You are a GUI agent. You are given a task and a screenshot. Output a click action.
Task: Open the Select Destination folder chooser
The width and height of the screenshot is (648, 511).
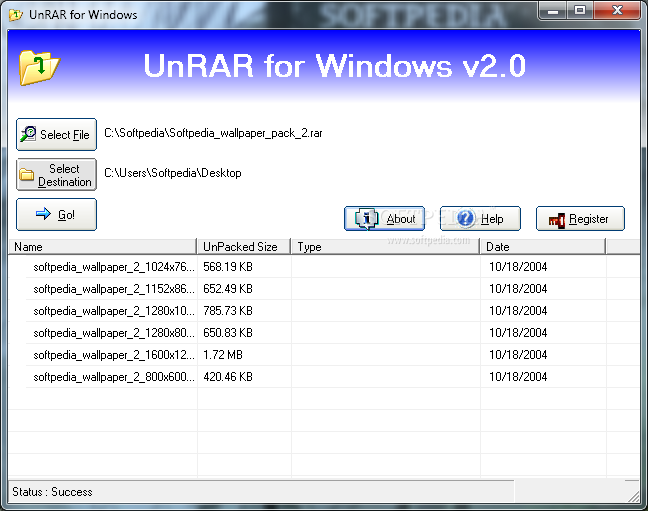(x=57, y=174)
